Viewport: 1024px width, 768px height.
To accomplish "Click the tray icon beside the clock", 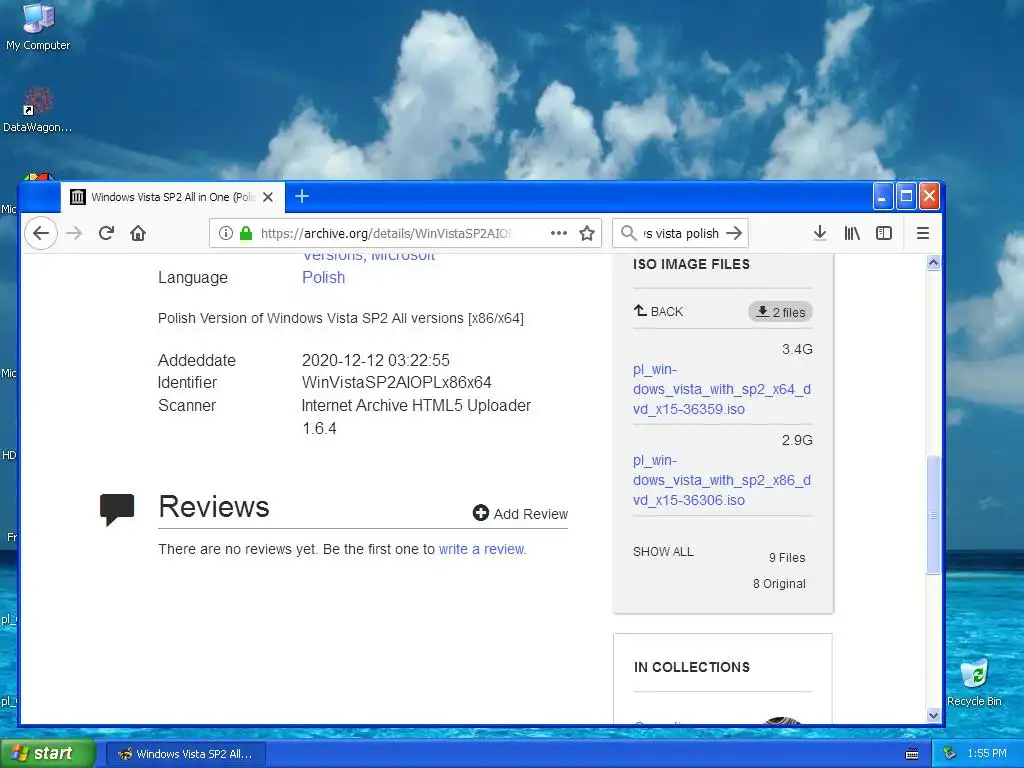I will click(x=950, y=754).
